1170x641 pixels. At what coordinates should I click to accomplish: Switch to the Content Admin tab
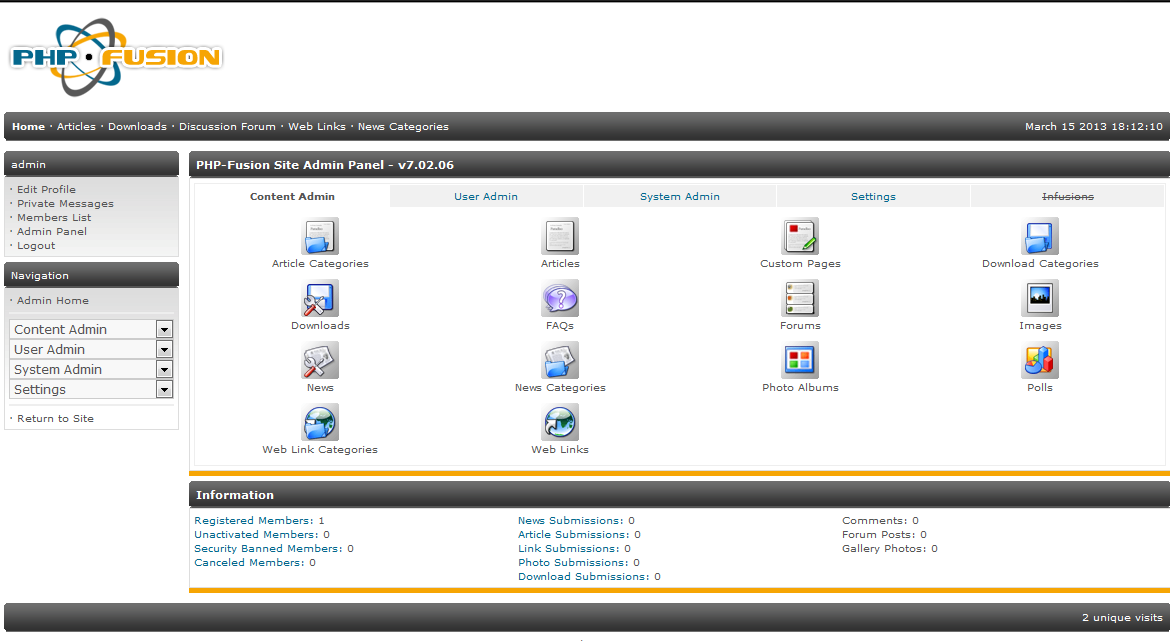point(292,196)
